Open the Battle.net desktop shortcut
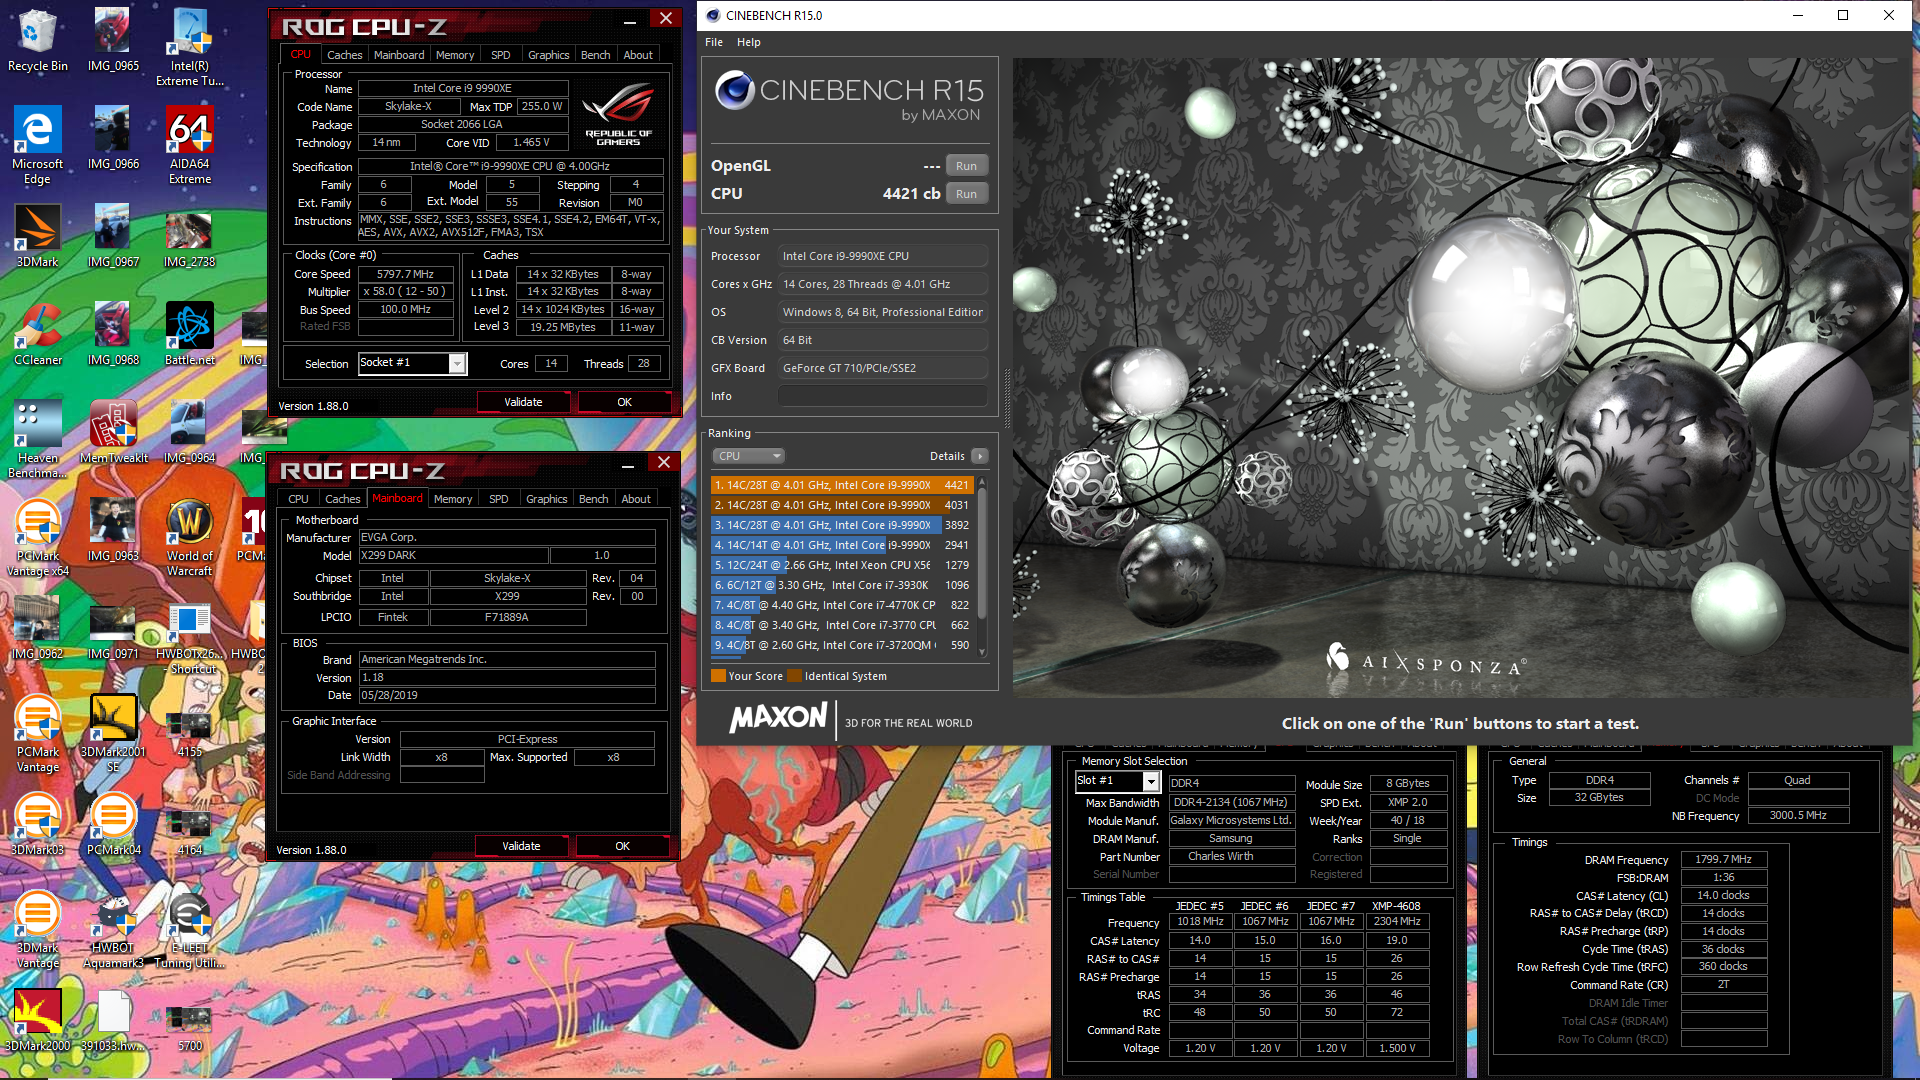This screenshot has width=1920, height=1080. [190, 334]
